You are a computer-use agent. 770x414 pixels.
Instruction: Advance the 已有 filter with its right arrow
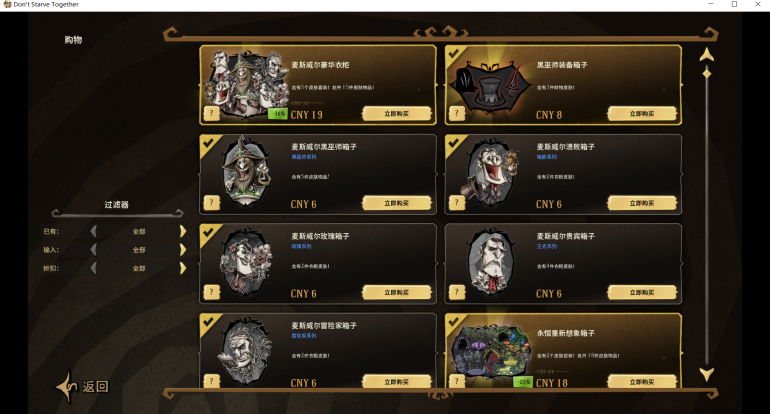(x=183, y=231)
